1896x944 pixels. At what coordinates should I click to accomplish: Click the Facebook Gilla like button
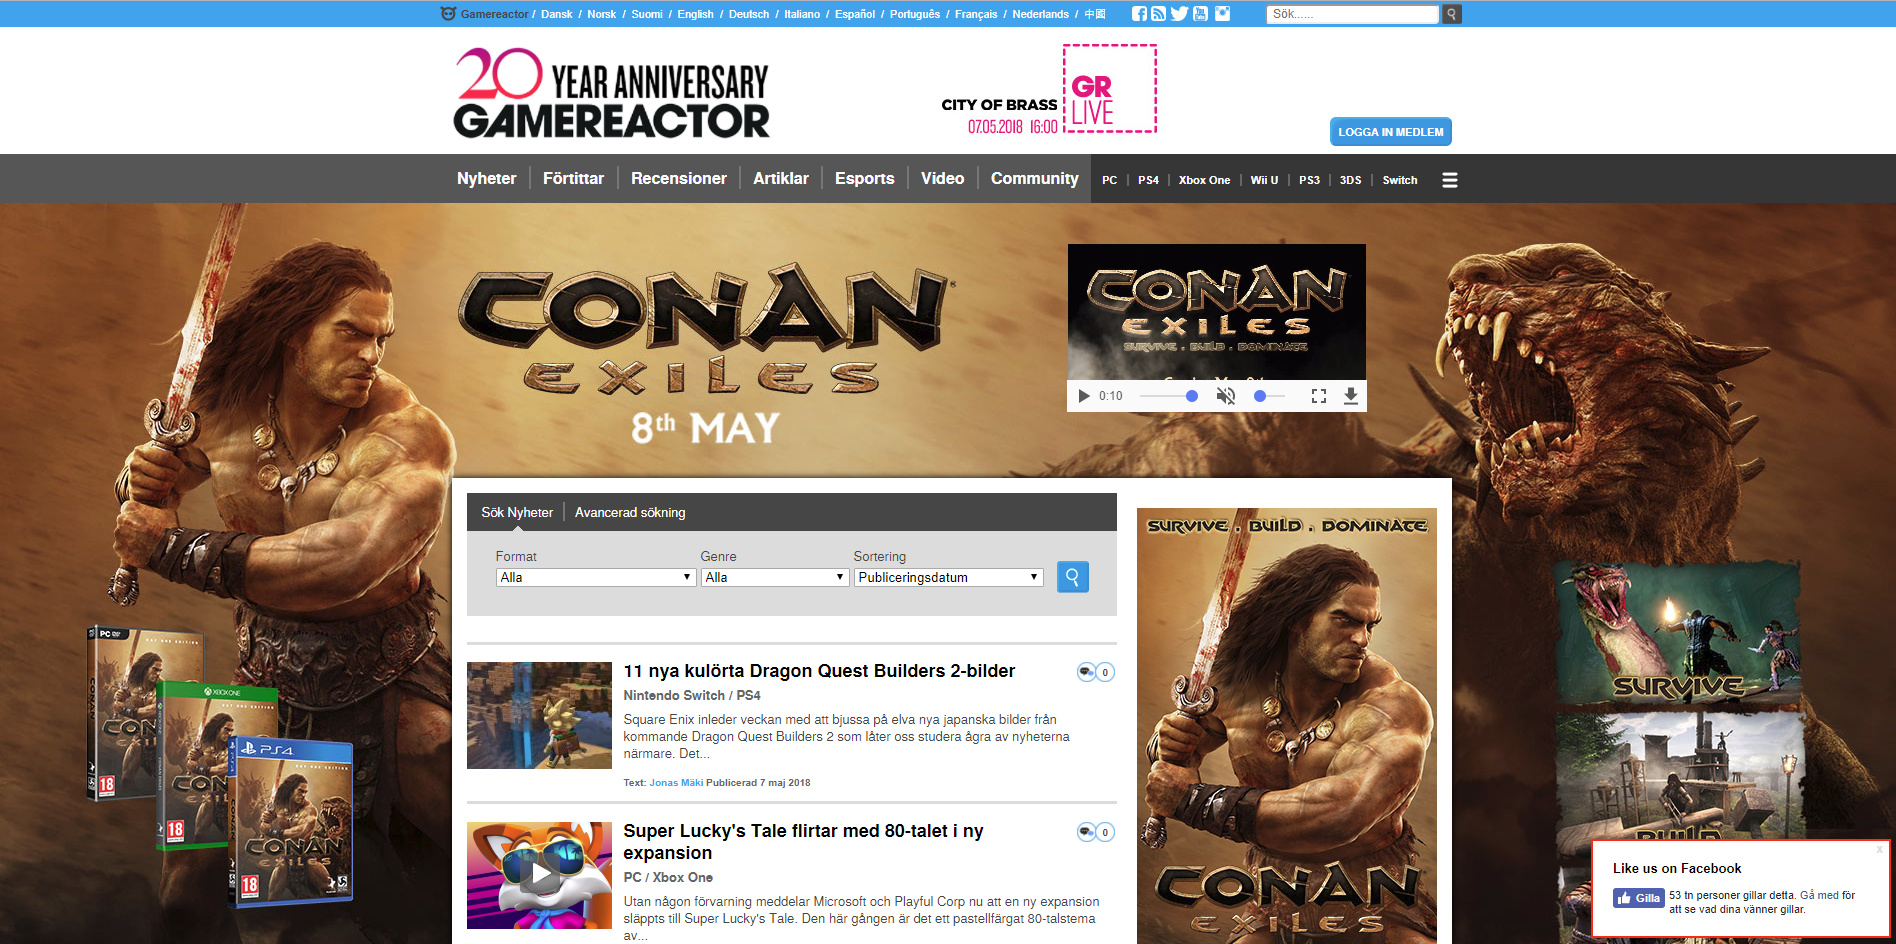click(x=1638, y=898)
